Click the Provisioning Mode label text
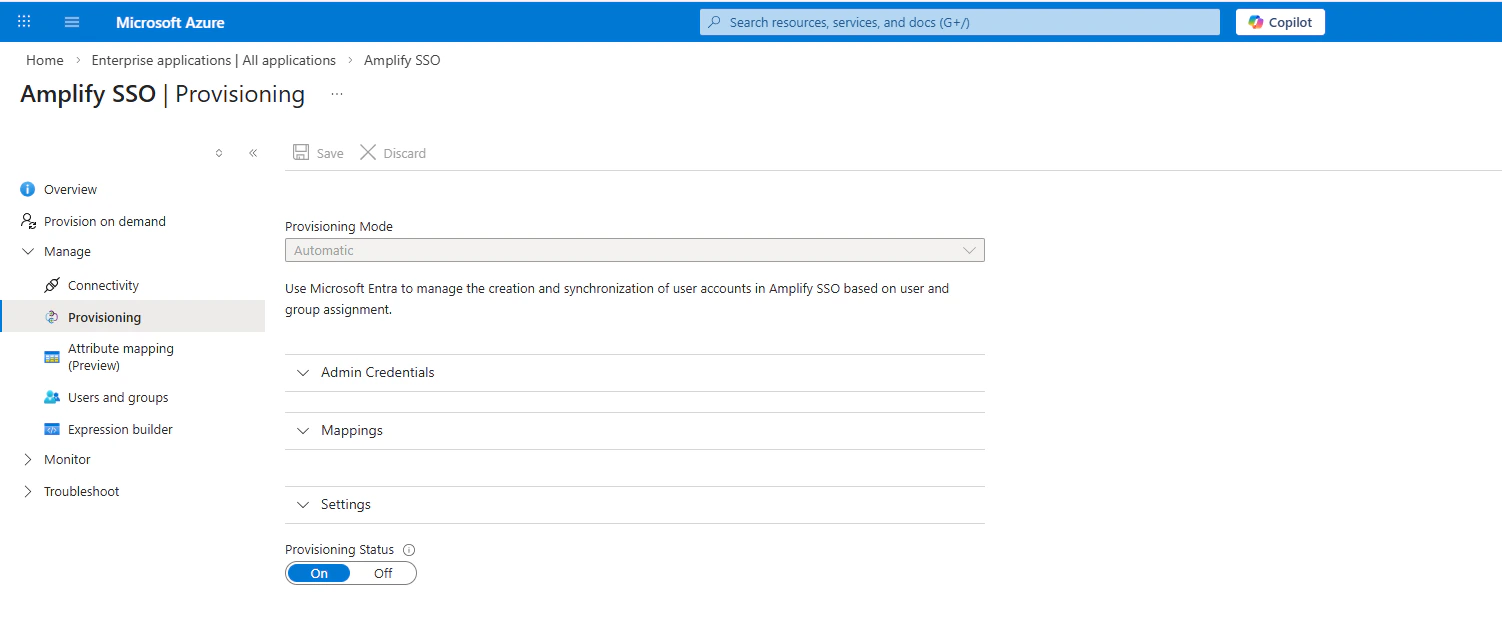Viewport: 1502px width, 638px height. point(339,226)
